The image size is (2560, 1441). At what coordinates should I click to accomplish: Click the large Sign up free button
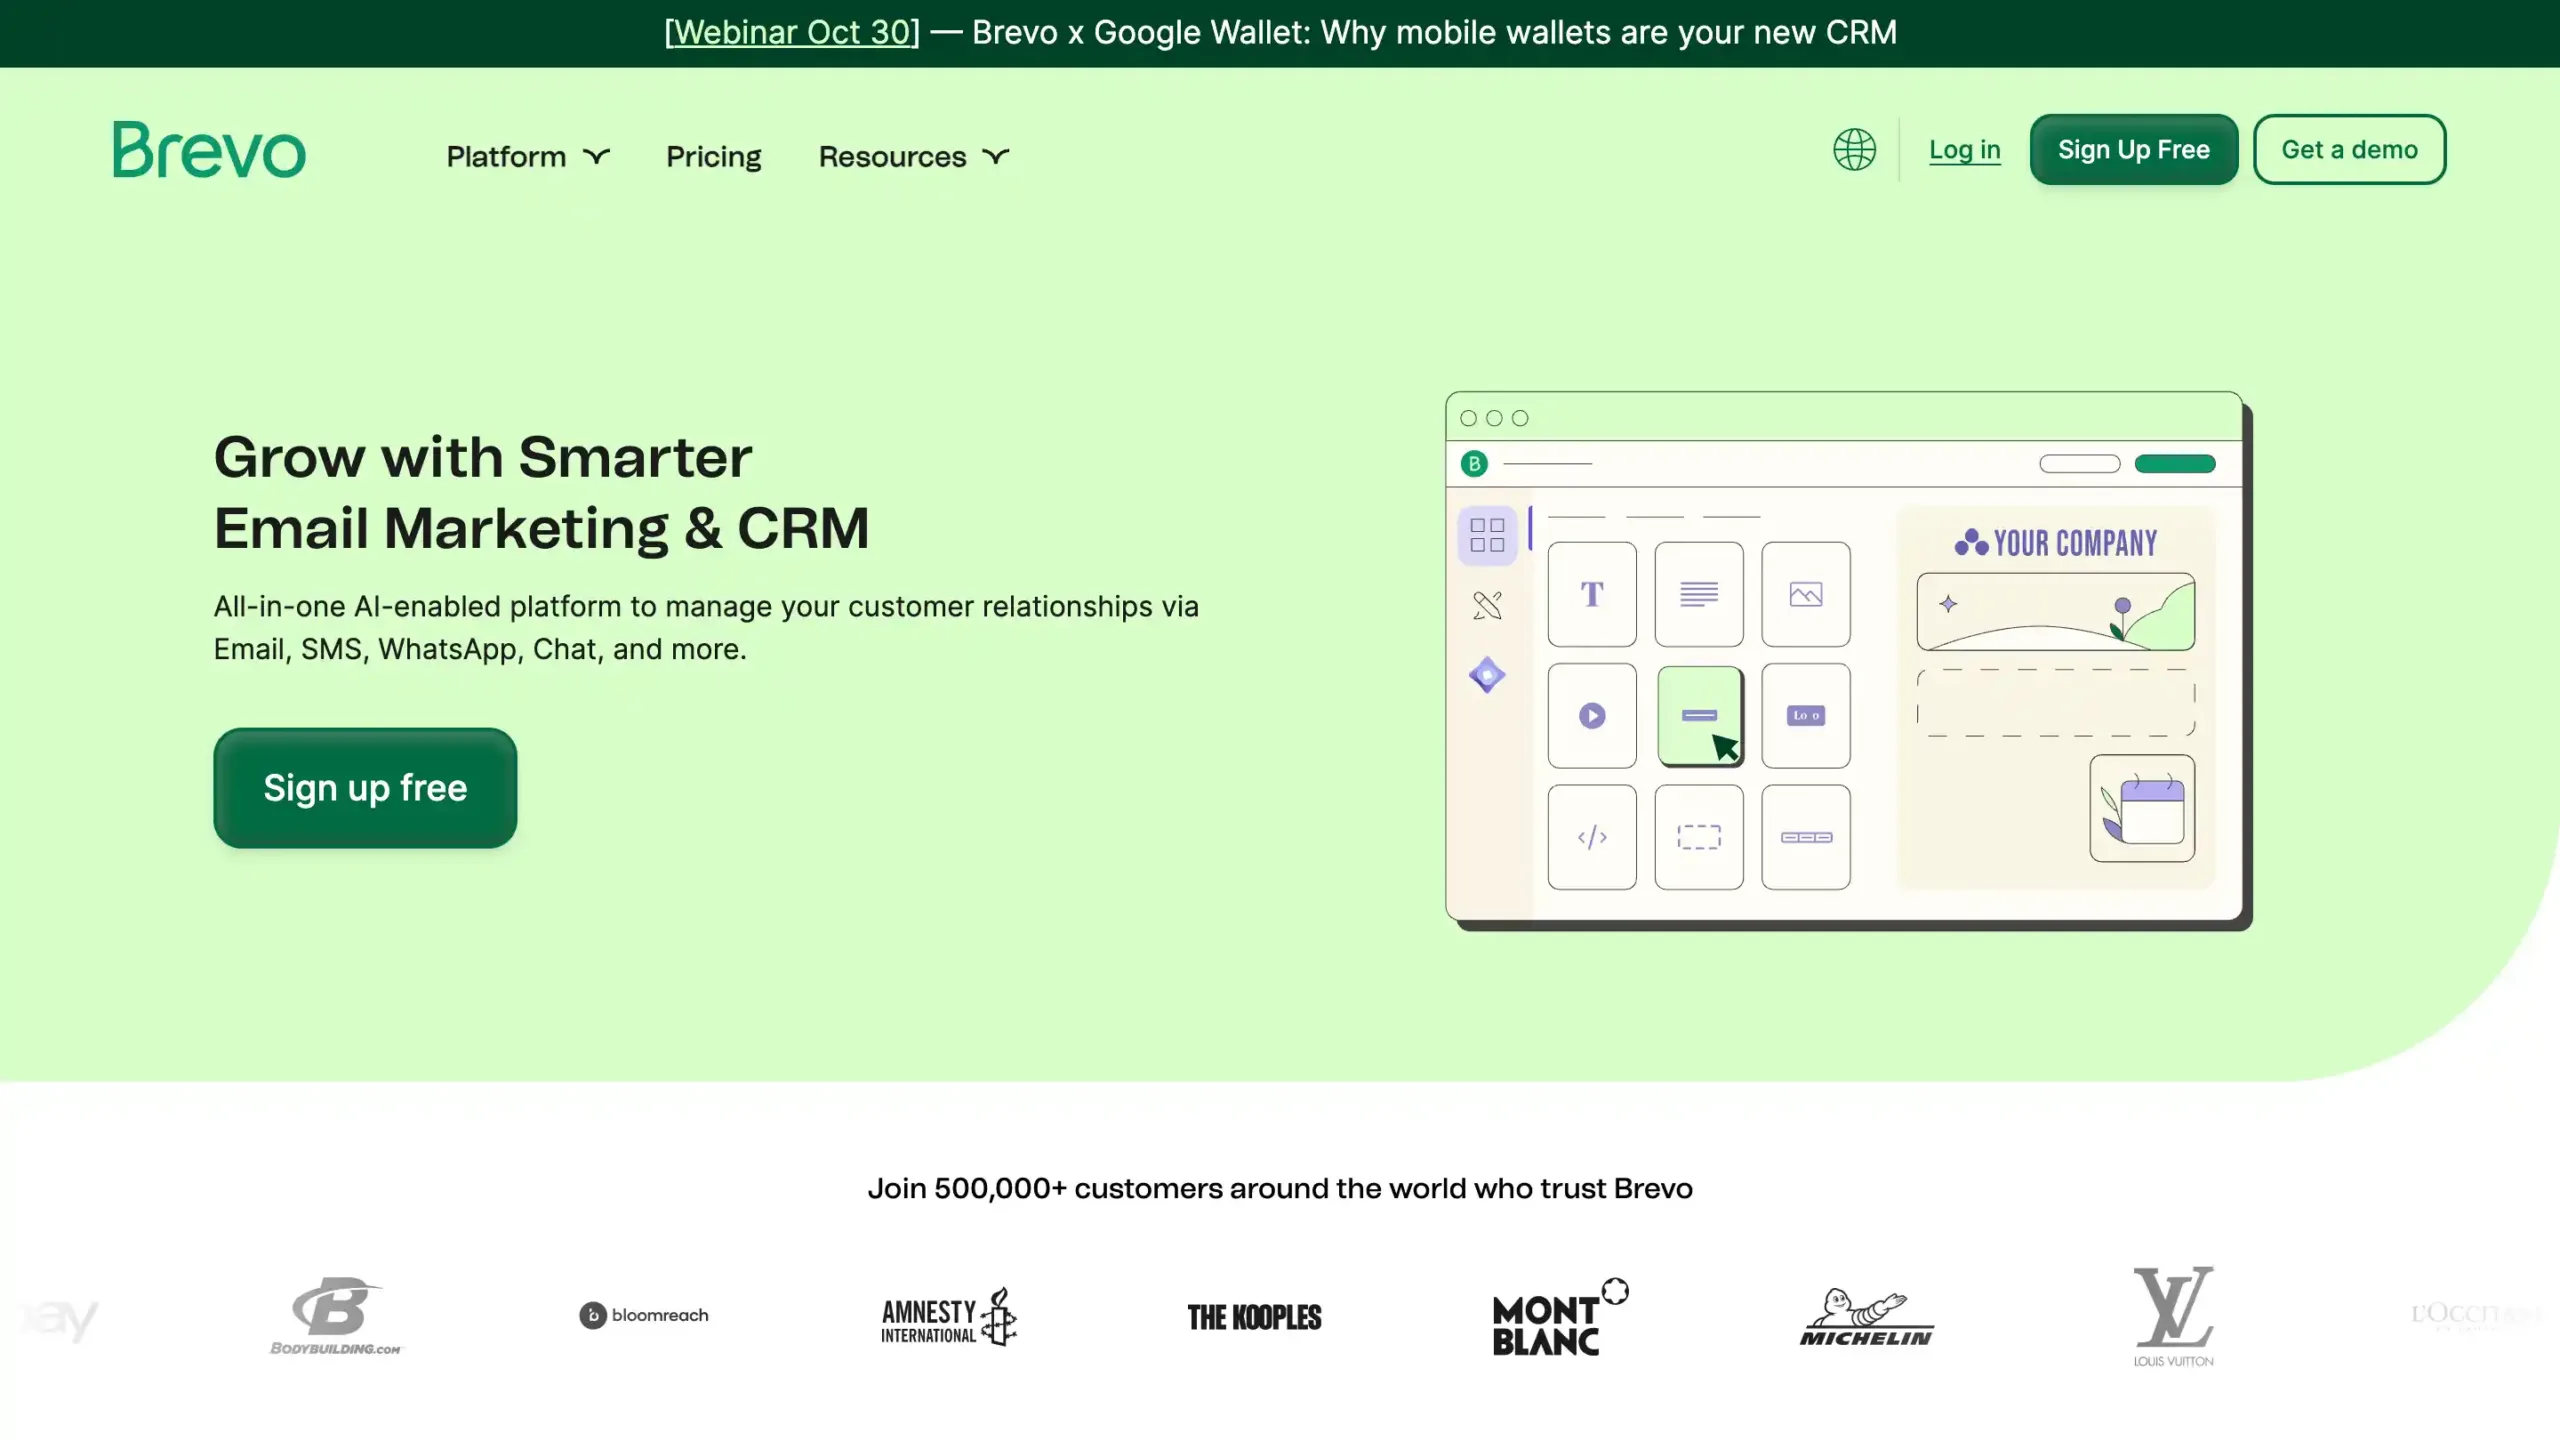[365, 788]
